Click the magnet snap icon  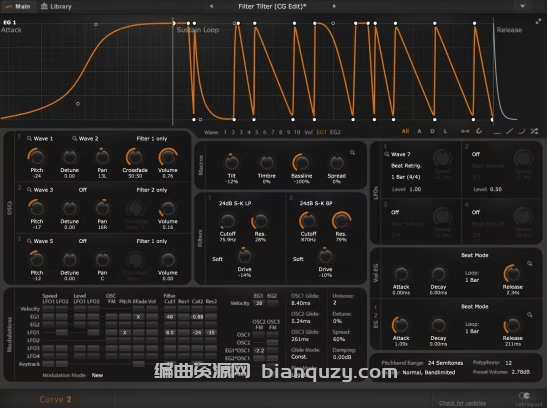[x=479, y=131]
